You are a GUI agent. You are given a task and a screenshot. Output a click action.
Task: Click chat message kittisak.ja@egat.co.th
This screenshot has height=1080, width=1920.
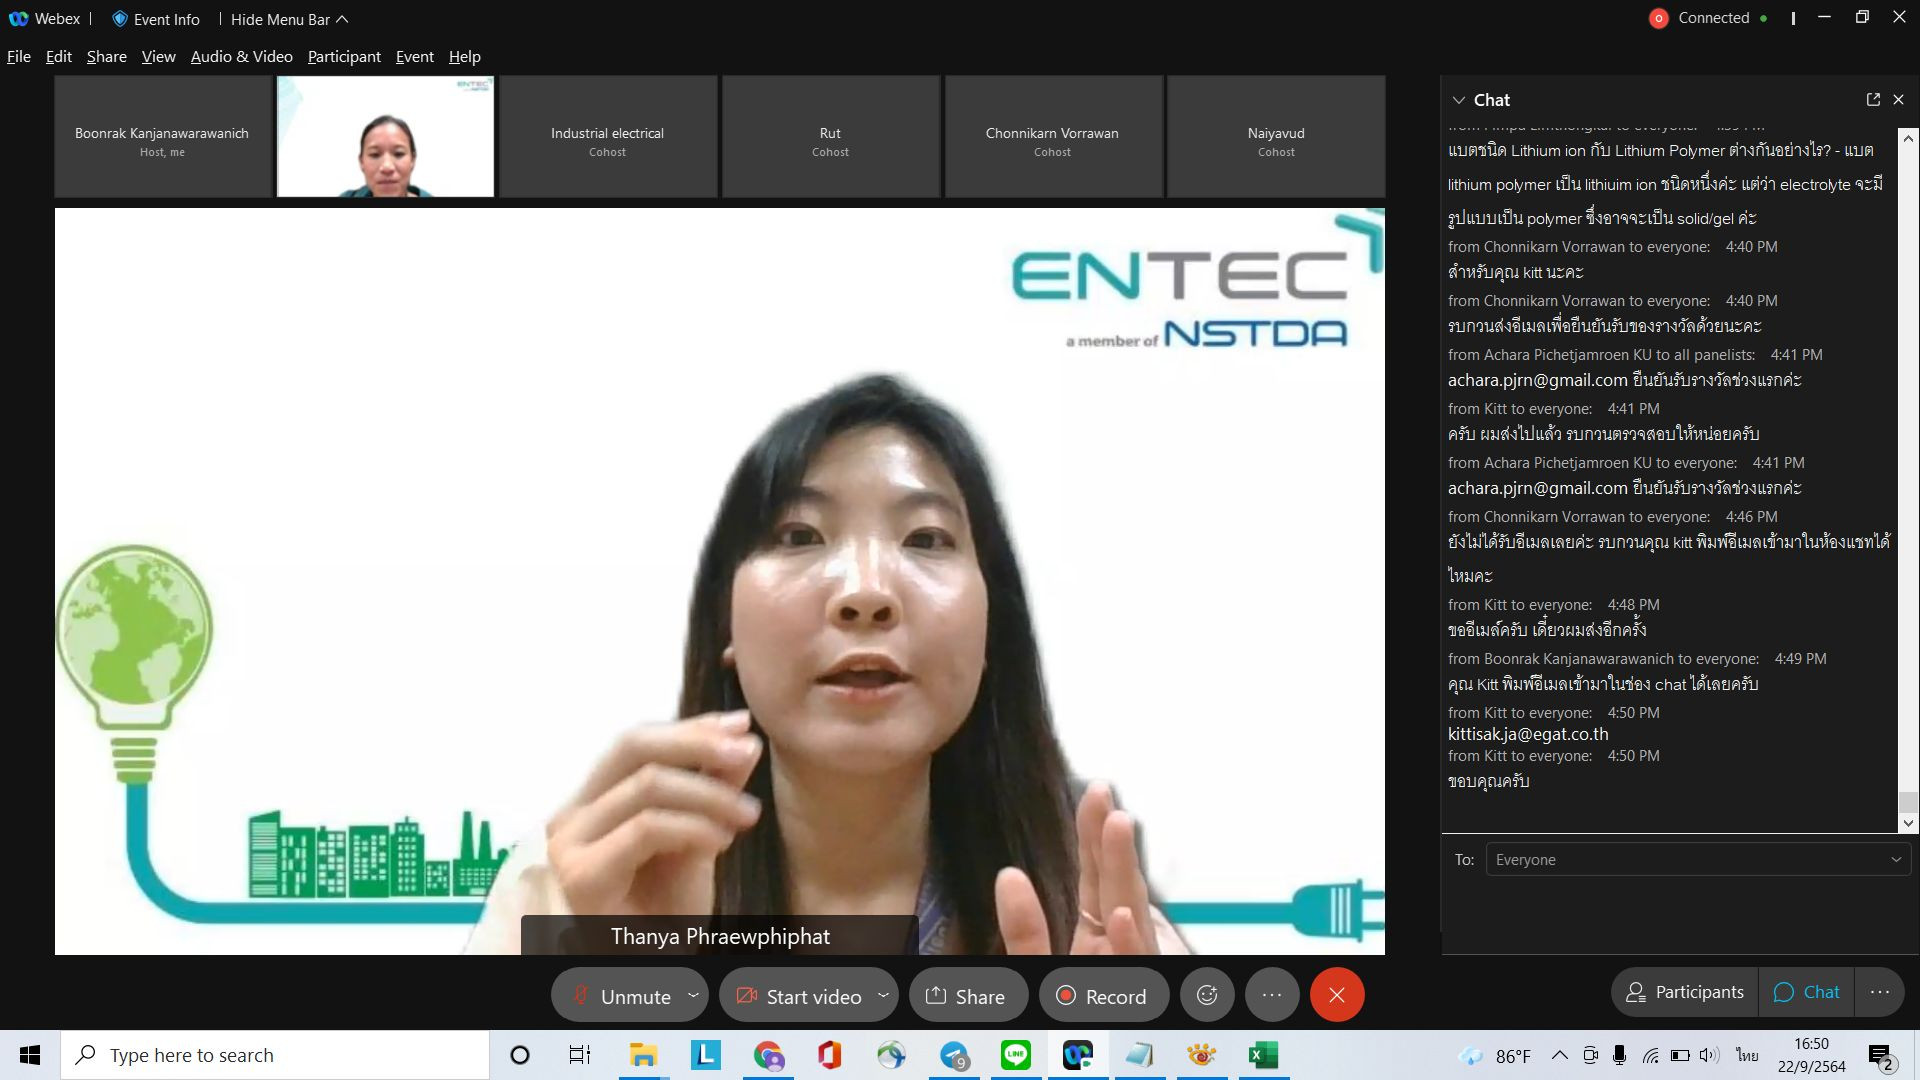(x=1528, y=734)
